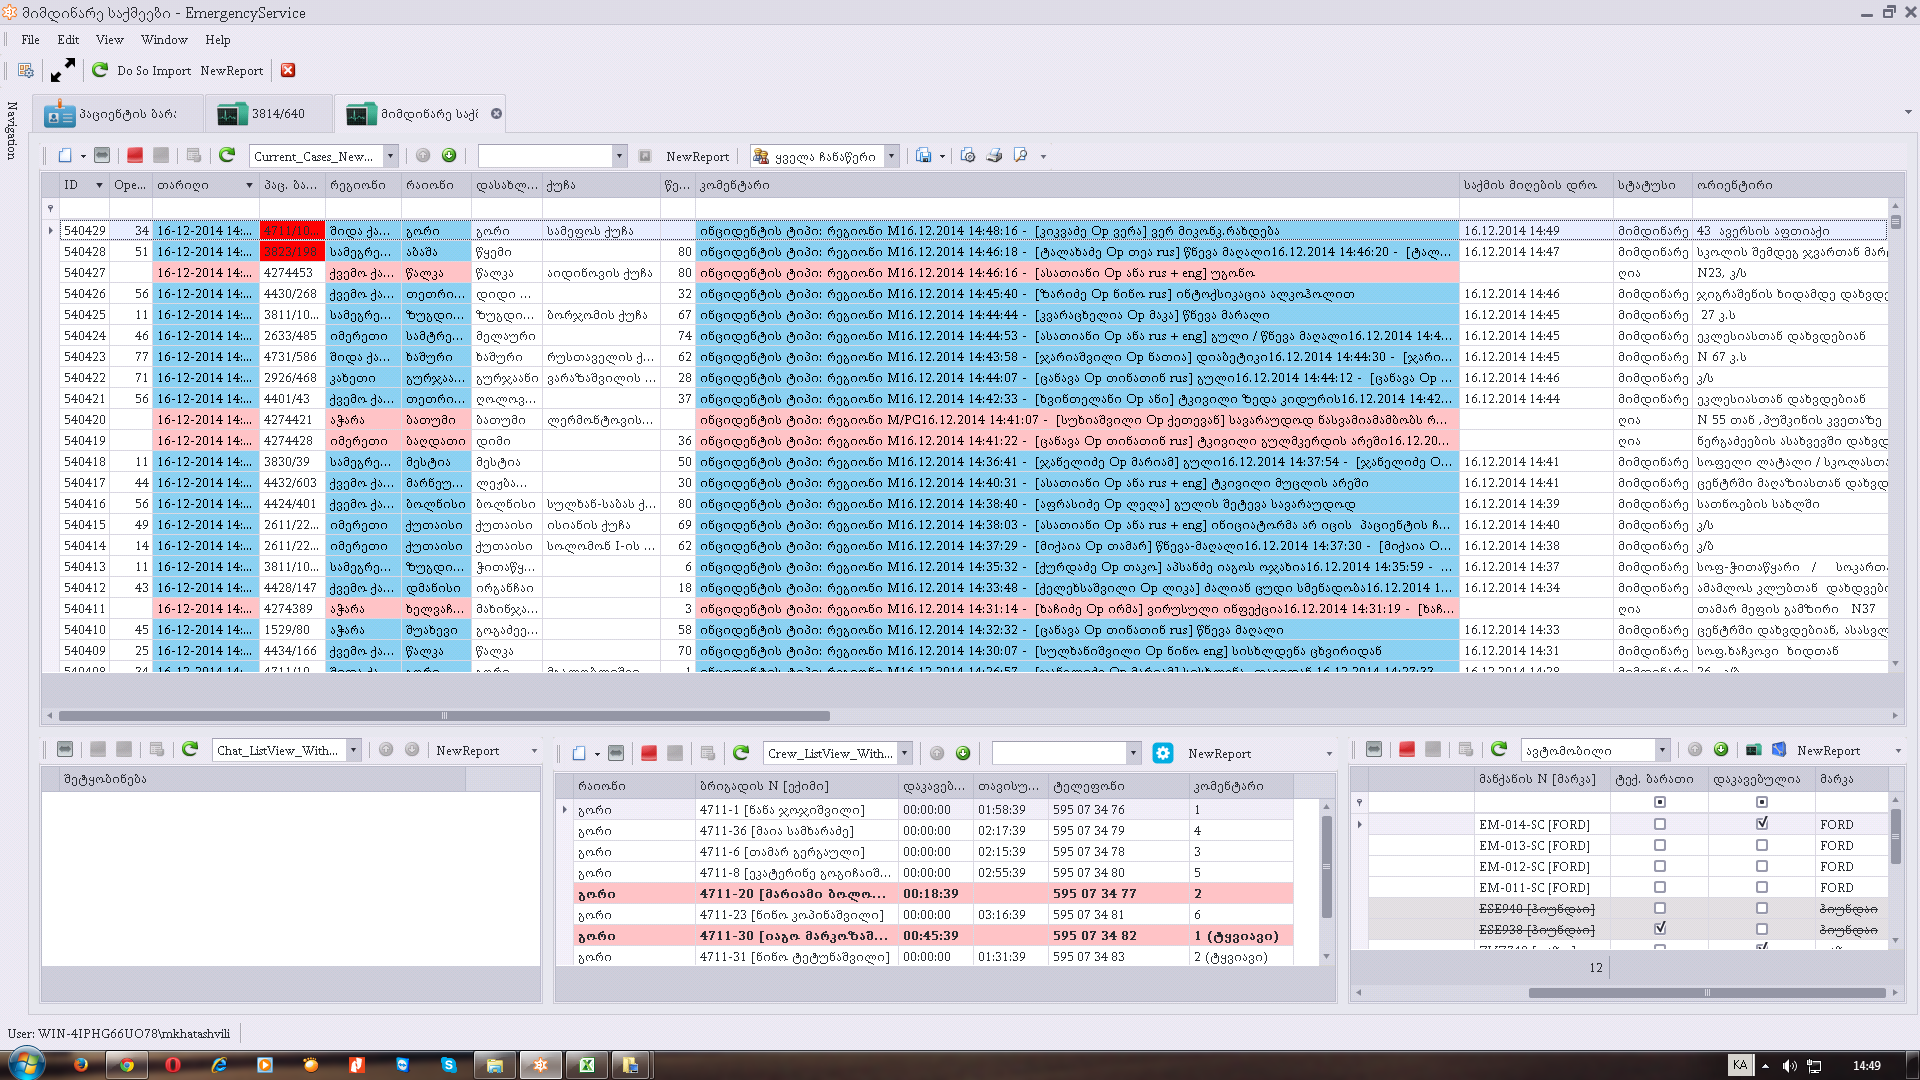Click the green down arrow in vehicle panel
The image size is (1920, 1080).
[x=1721, y=750]
